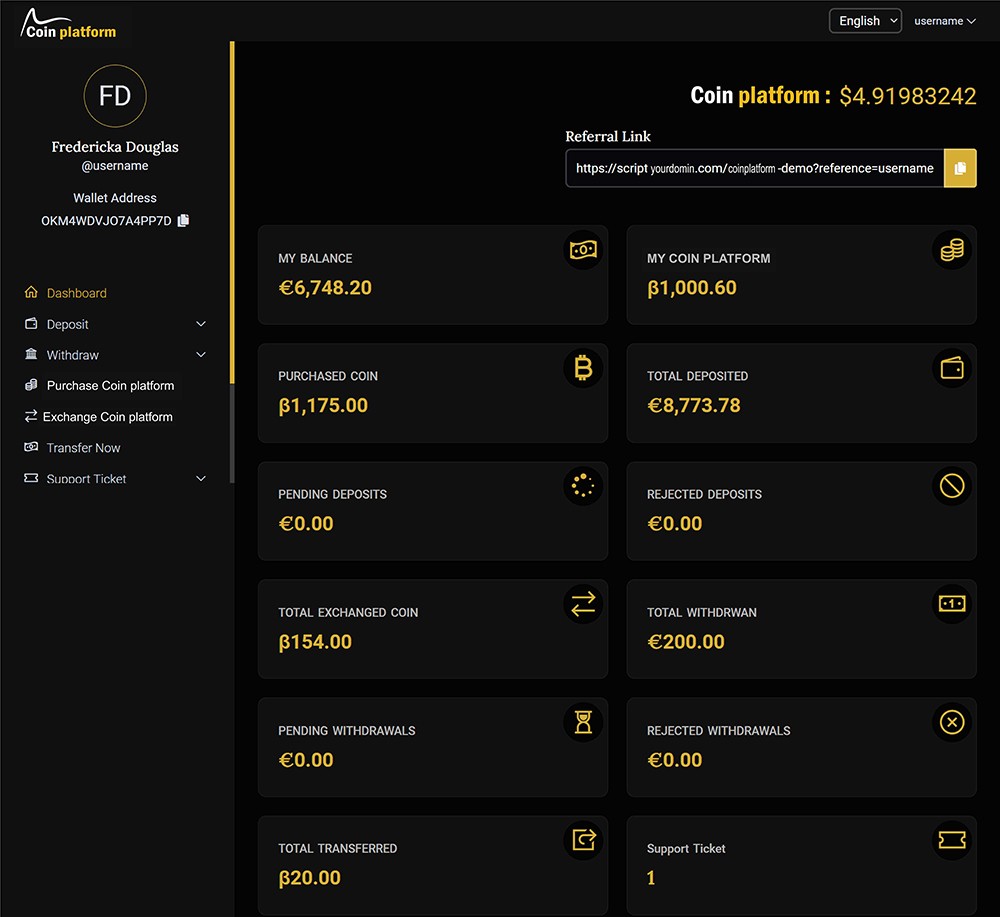Copy the referral link with the copy button
Screen dimensions: 1000x917
click(x=960, y=168)
